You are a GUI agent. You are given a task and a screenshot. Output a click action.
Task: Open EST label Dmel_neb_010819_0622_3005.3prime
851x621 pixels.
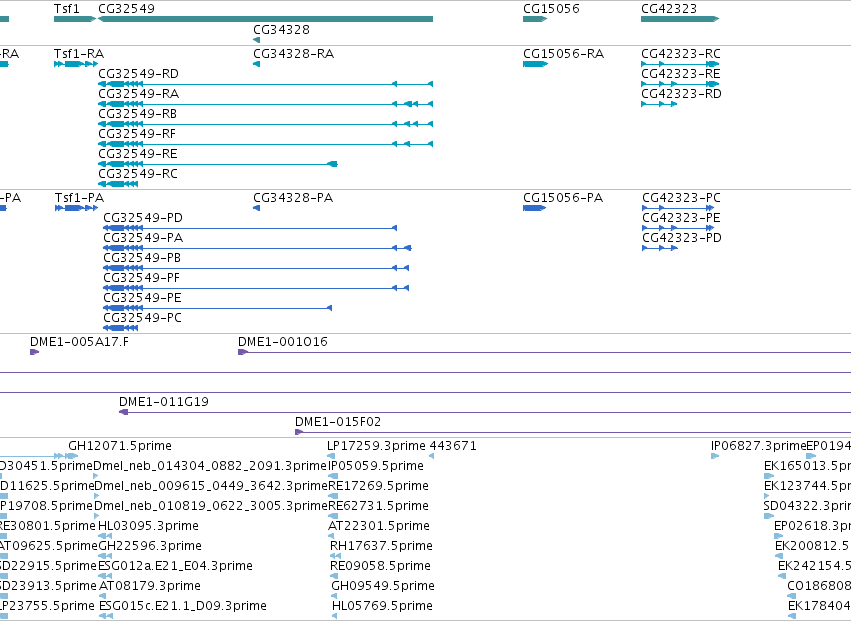tap(211, 506)
